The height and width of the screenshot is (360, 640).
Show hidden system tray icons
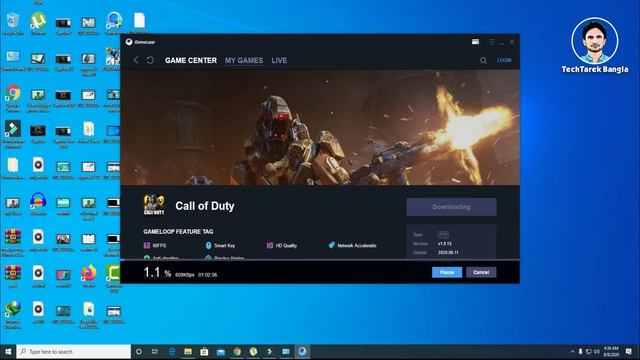(572, 351)
